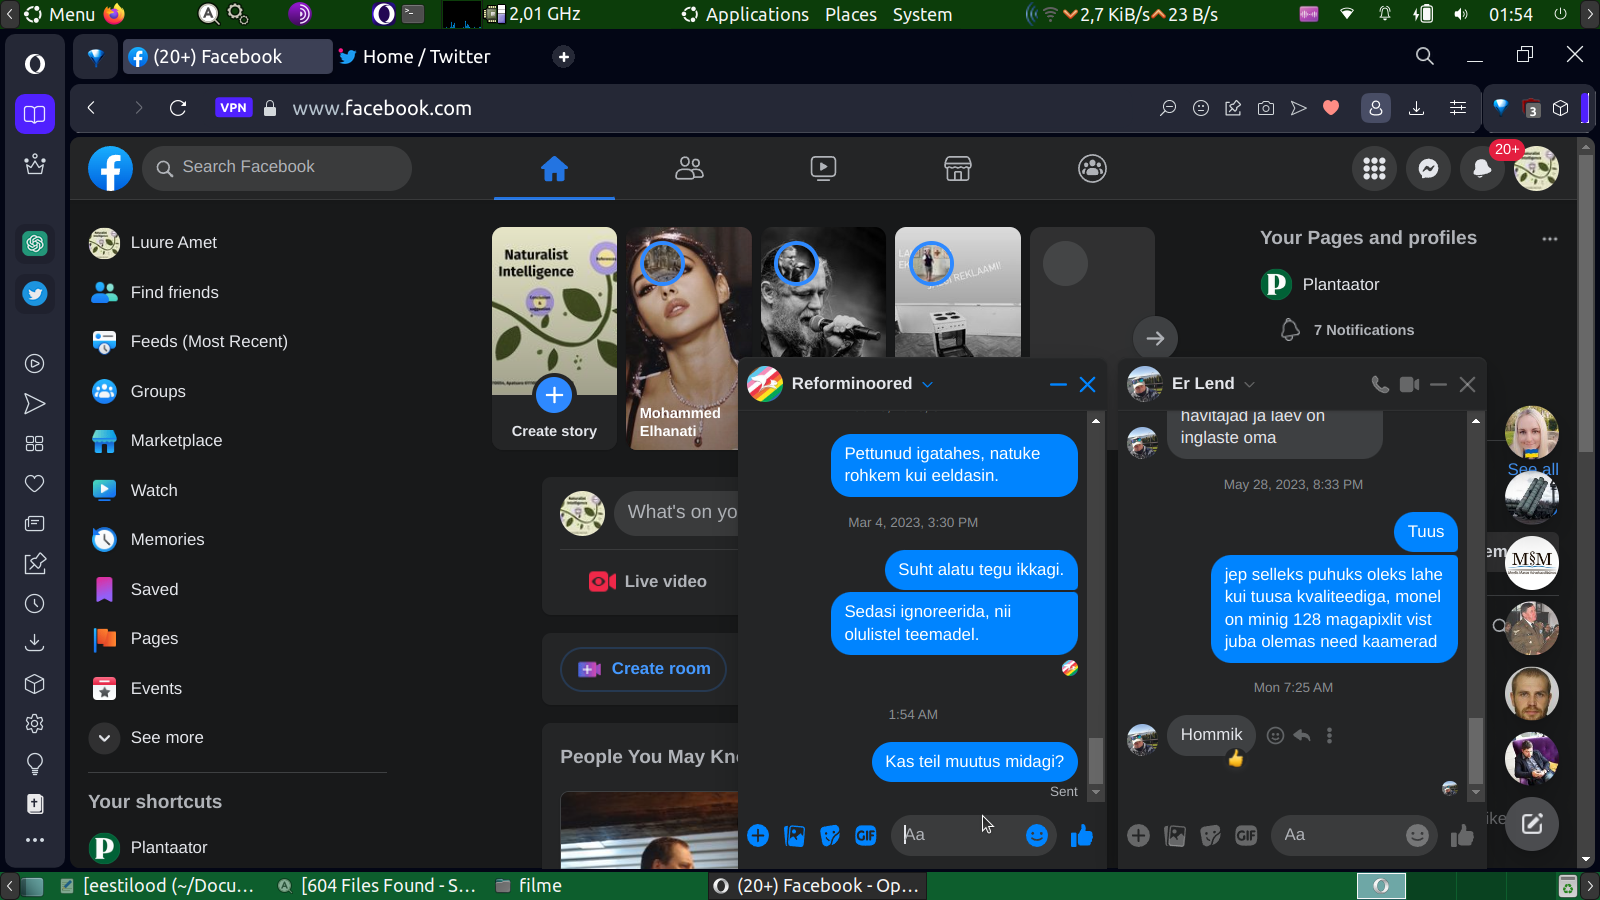Minimize the Reforminoored chat

(x=1058, y=384)
